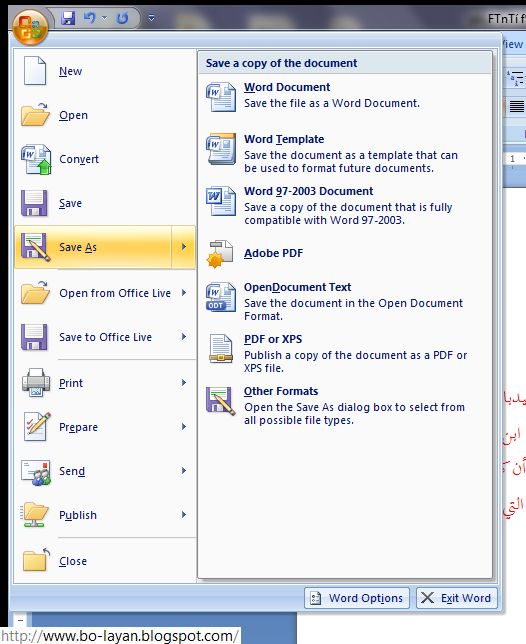
Task: Choose Save in the Office menu
Action: click(x=105, y=203)
